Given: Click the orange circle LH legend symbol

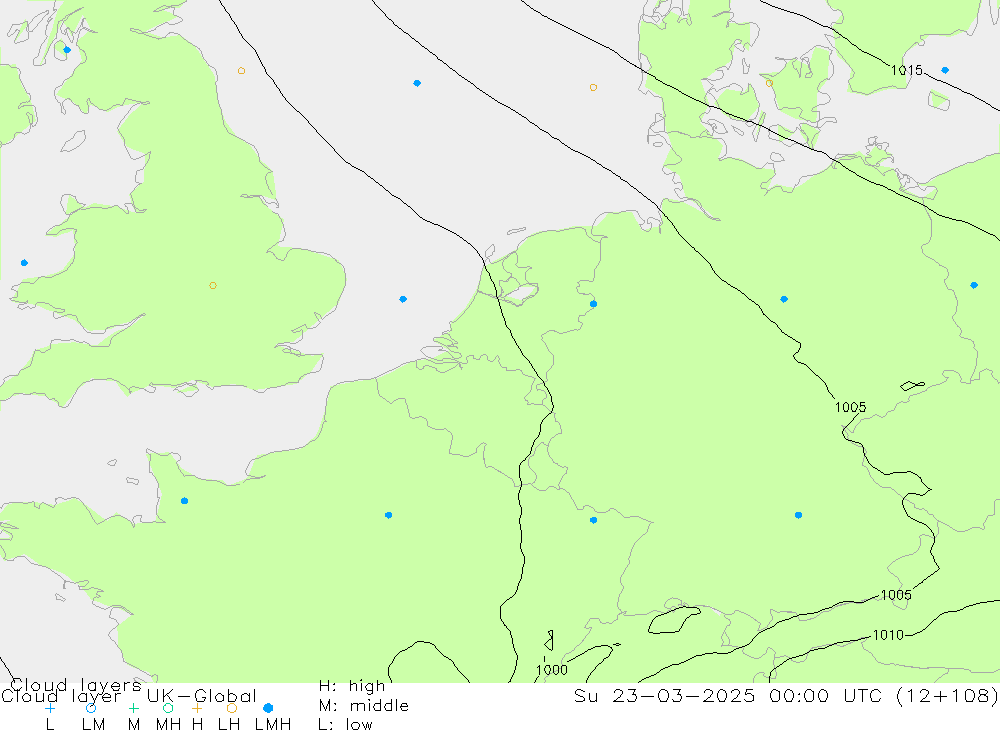Looking at the screenshot, I should coord(232,708).
